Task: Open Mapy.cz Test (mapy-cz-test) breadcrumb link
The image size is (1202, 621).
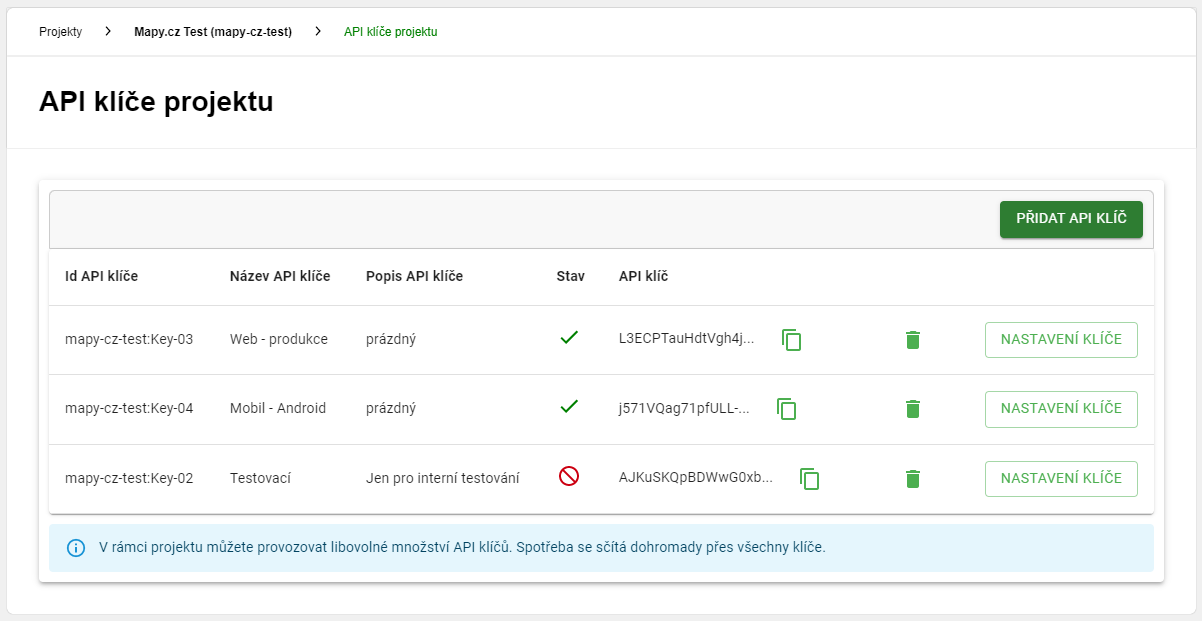Action: point(213,32)
